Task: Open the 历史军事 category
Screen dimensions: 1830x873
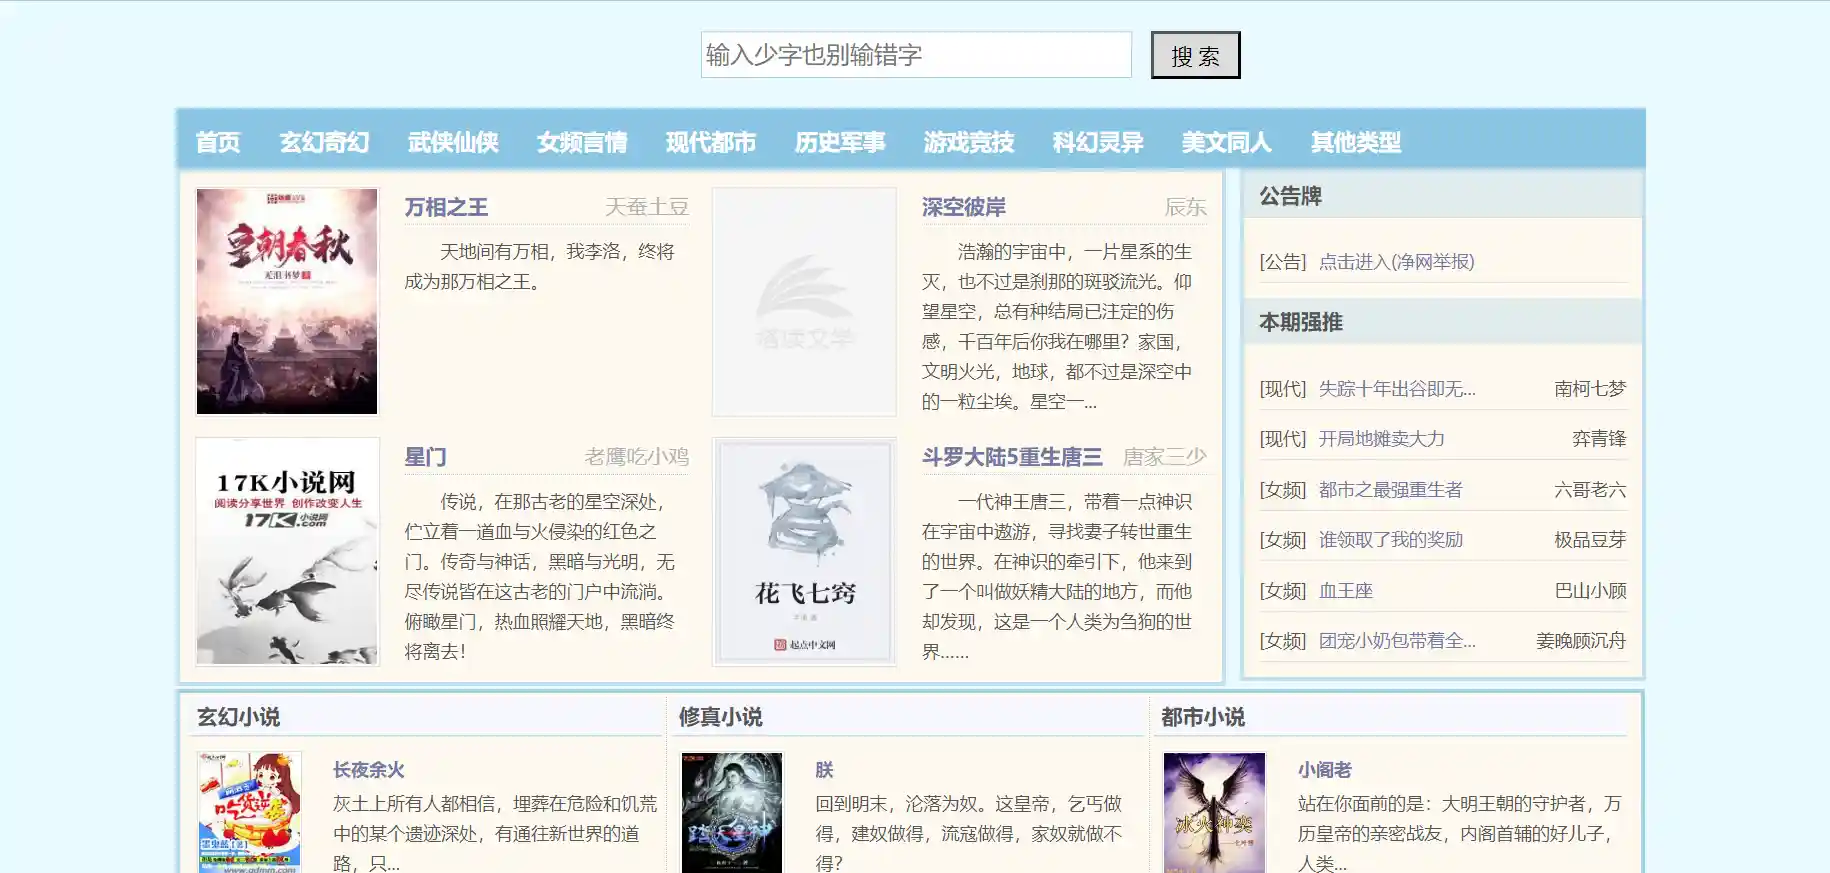Action: coord(840,142)
